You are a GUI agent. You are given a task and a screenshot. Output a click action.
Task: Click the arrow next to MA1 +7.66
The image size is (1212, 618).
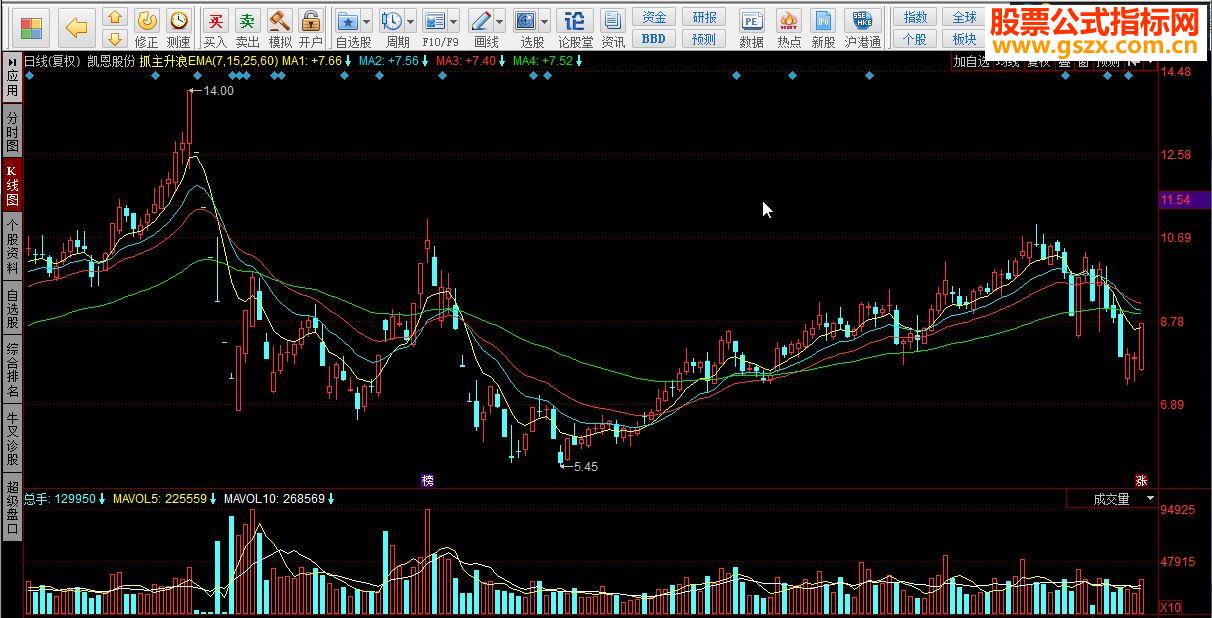click(349, 61)
